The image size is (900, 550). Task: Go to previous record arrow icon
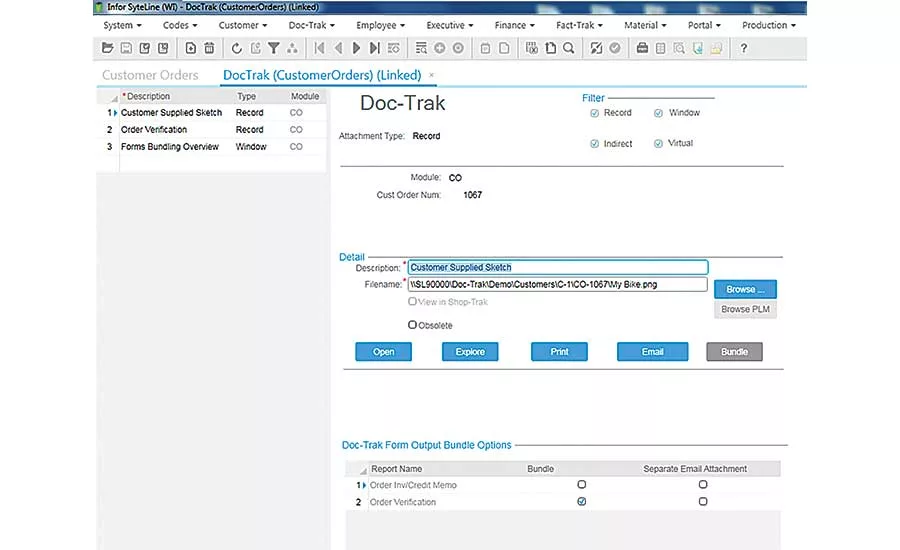click(x=338, y=48)
